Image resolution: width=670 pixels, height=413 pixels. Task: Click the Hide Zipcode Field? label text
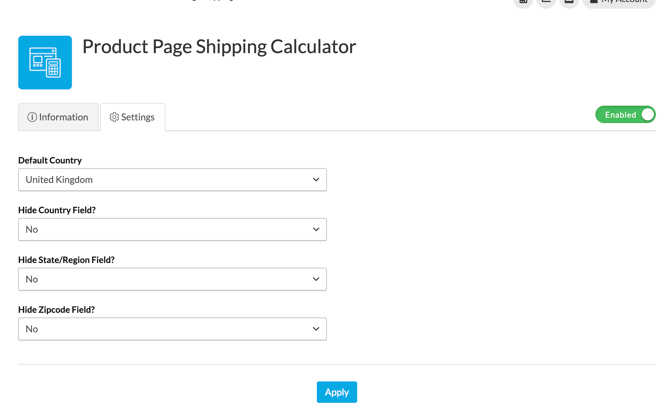pos(56,310)
